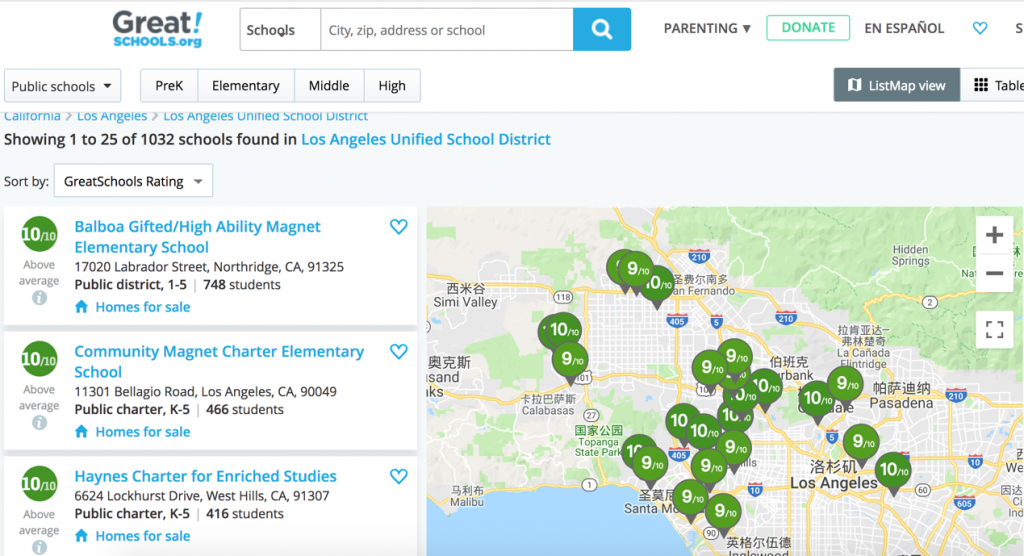Open Homes for sale under Community Magnet
The width and height of the screenshot is (1024, 556).
[x=142, y=432]
